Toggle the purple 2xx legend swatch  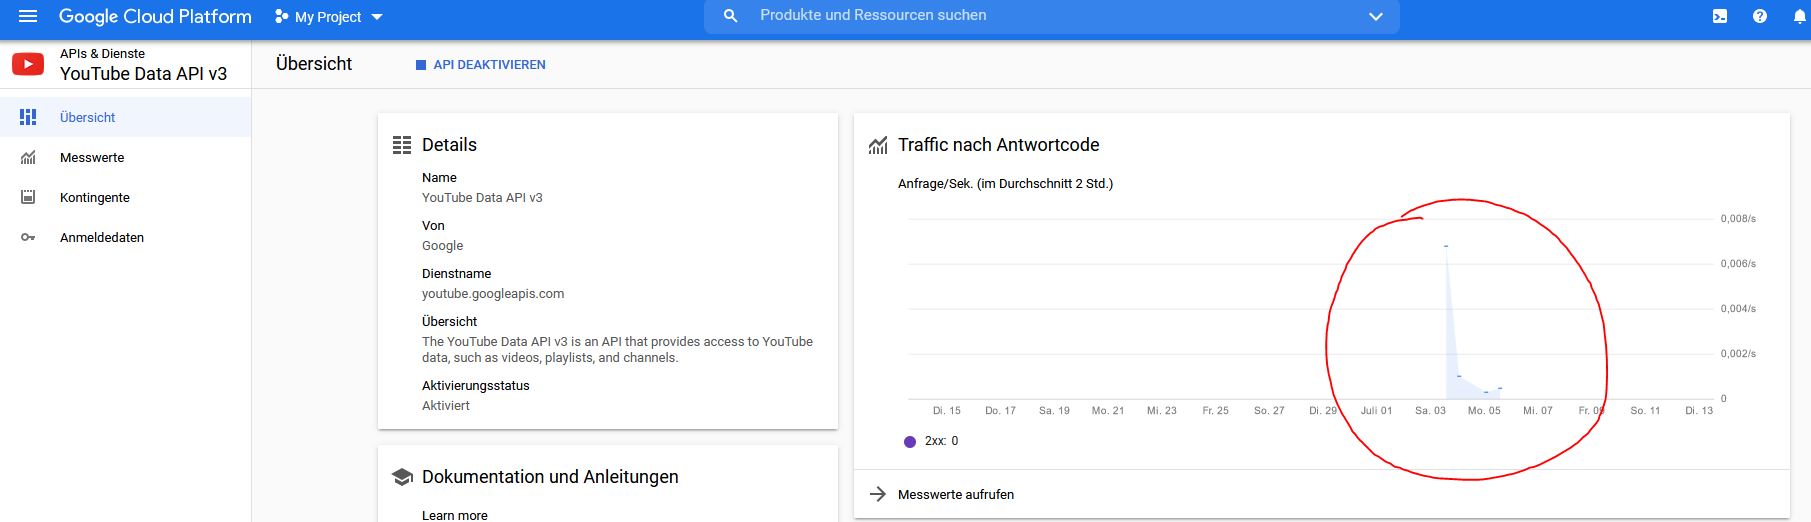click(x=910, y=441)
